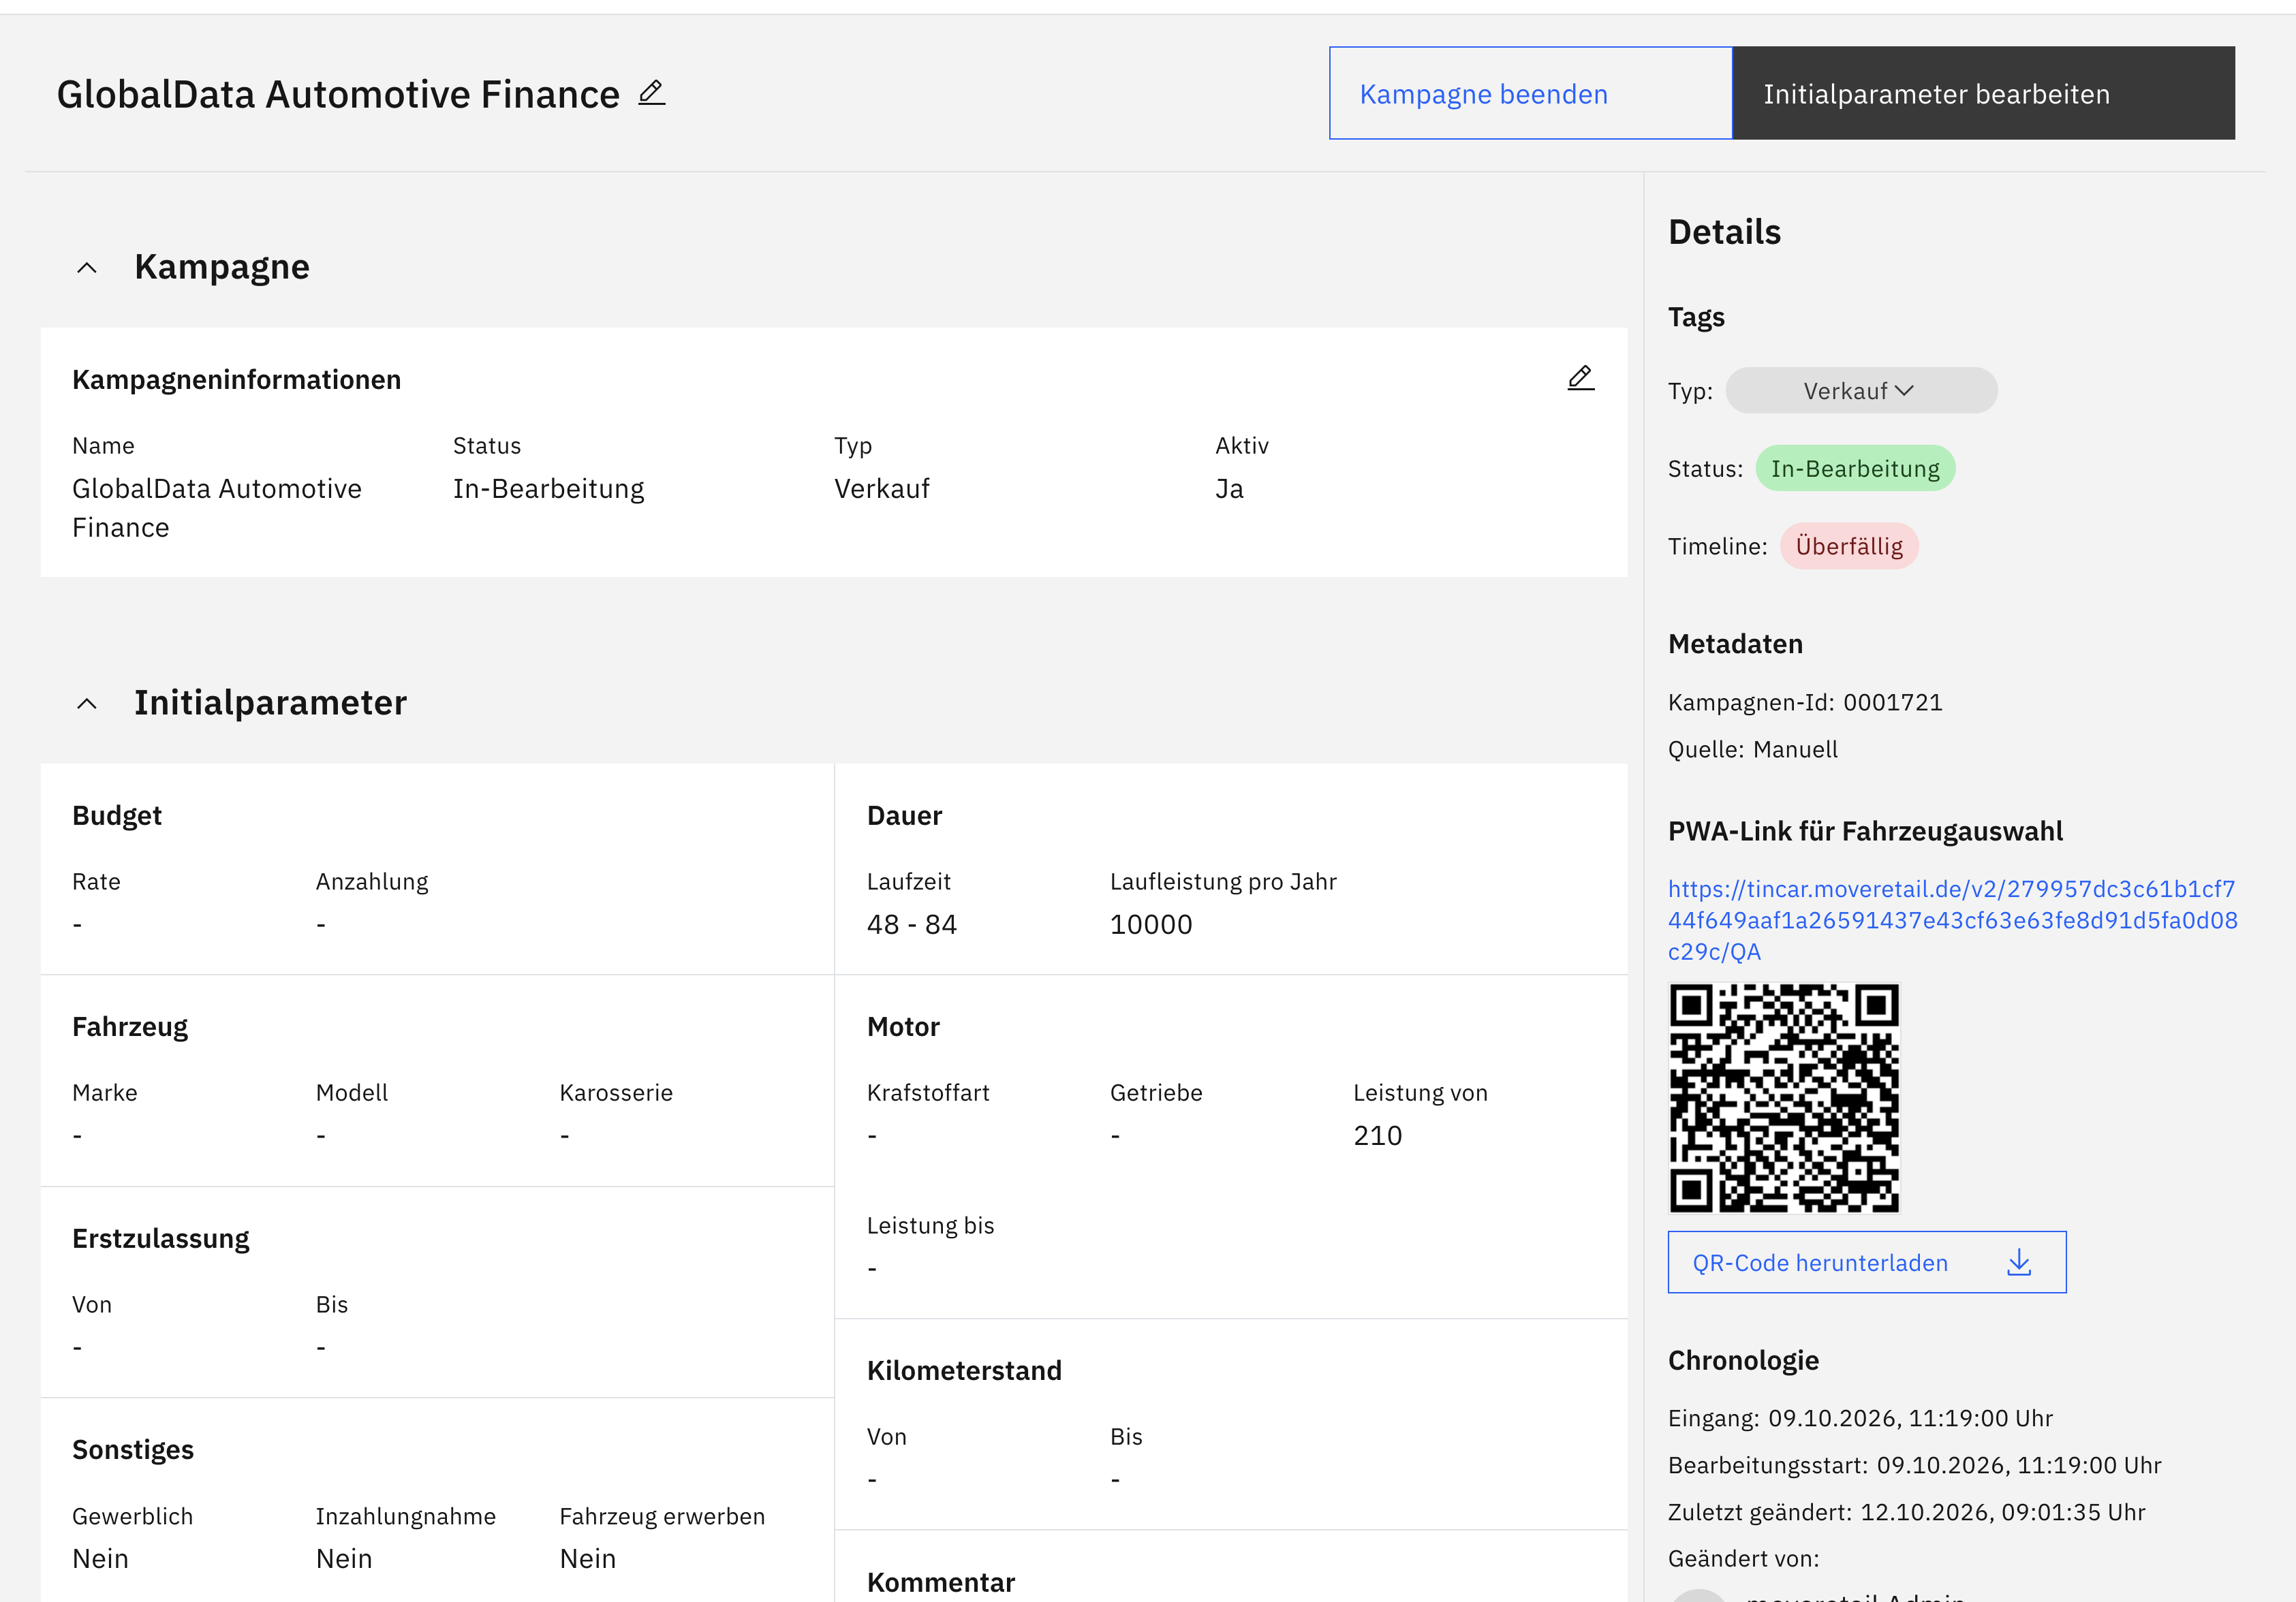Click the Motor section heading
This screenshot has width=2296, height=1602.
click(x=903, y=1027)
